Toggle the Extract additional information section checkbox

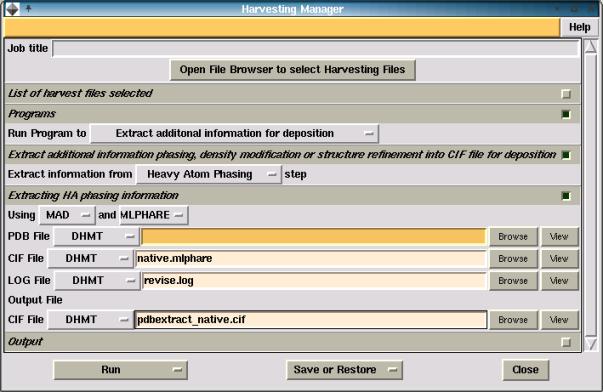[x=566, y=155]
